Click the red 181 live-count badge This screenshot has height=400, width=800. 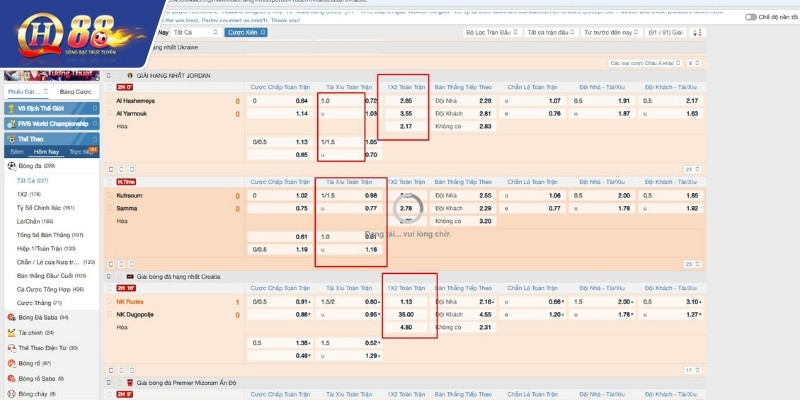[x=93, y=149]
